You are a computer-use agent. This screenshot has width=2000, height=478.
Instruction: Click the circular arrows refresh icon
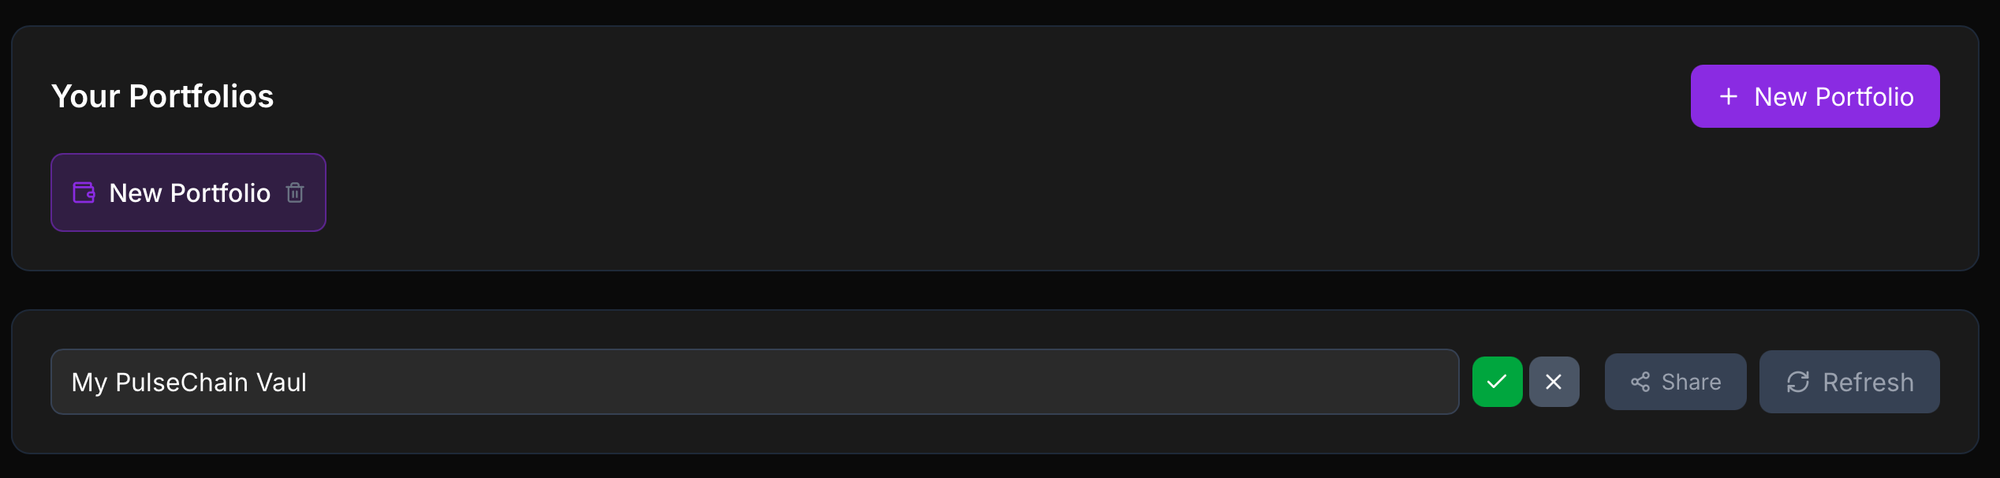click(1798, 382)
